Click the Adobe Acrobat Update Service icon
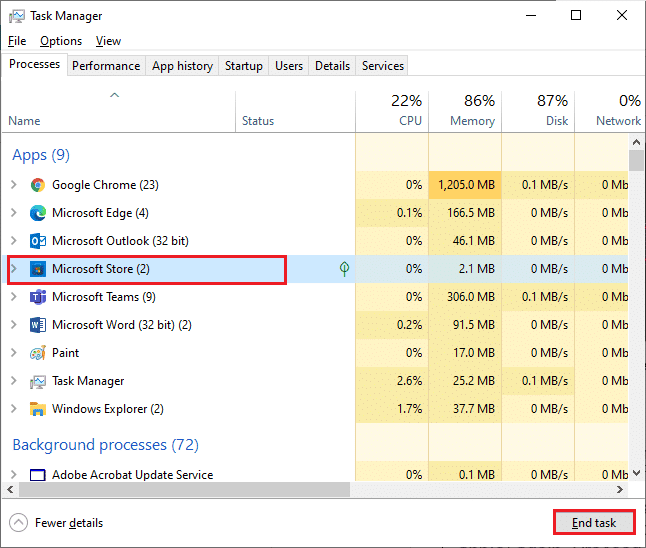 [x=37, y=475]
